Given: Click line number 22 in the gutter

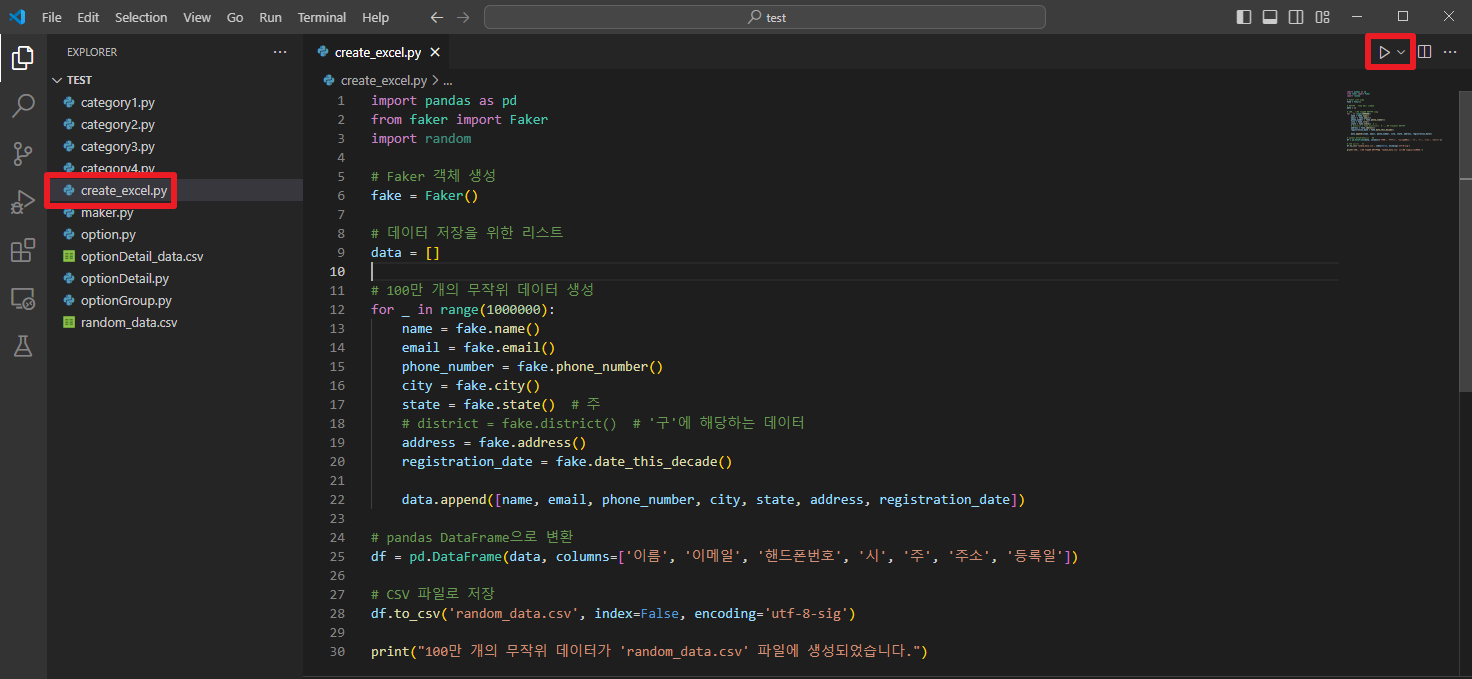Looking at the screenshot, I should click(x=337, y=499).
